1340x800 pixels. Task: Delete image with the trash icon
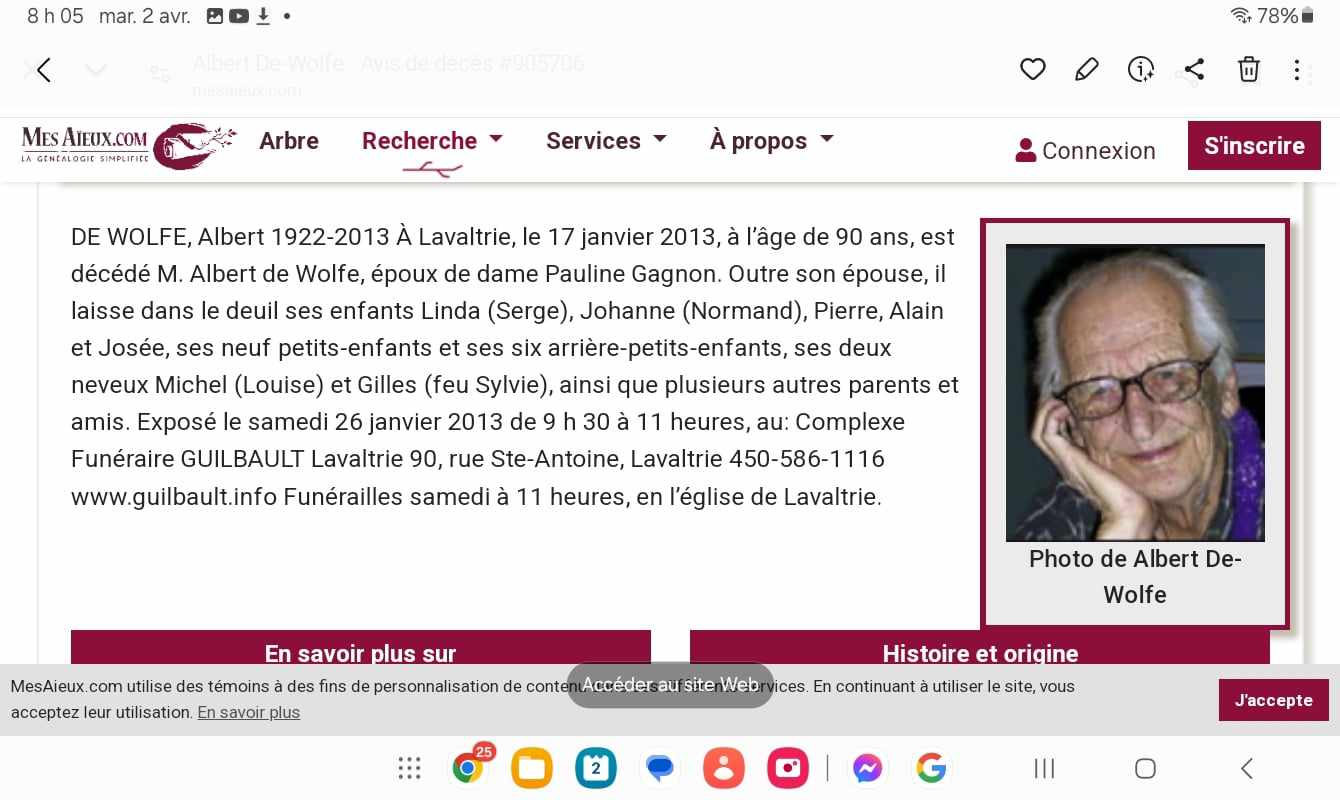pyautogui.click(x=1249, y=69)
